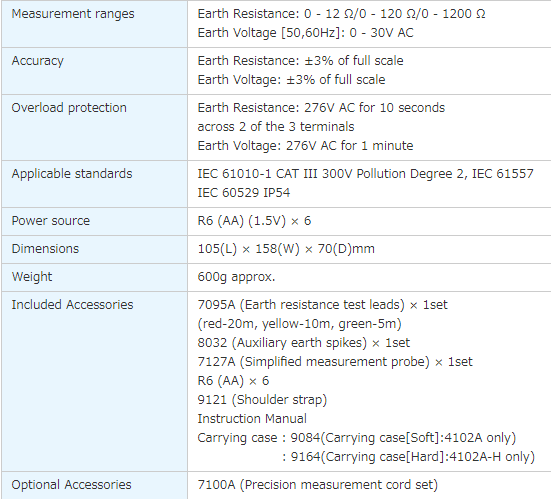Click the 600g approx. value
Image resolution: width=551 pixels, height=499 pixels.
pos(236,277)
